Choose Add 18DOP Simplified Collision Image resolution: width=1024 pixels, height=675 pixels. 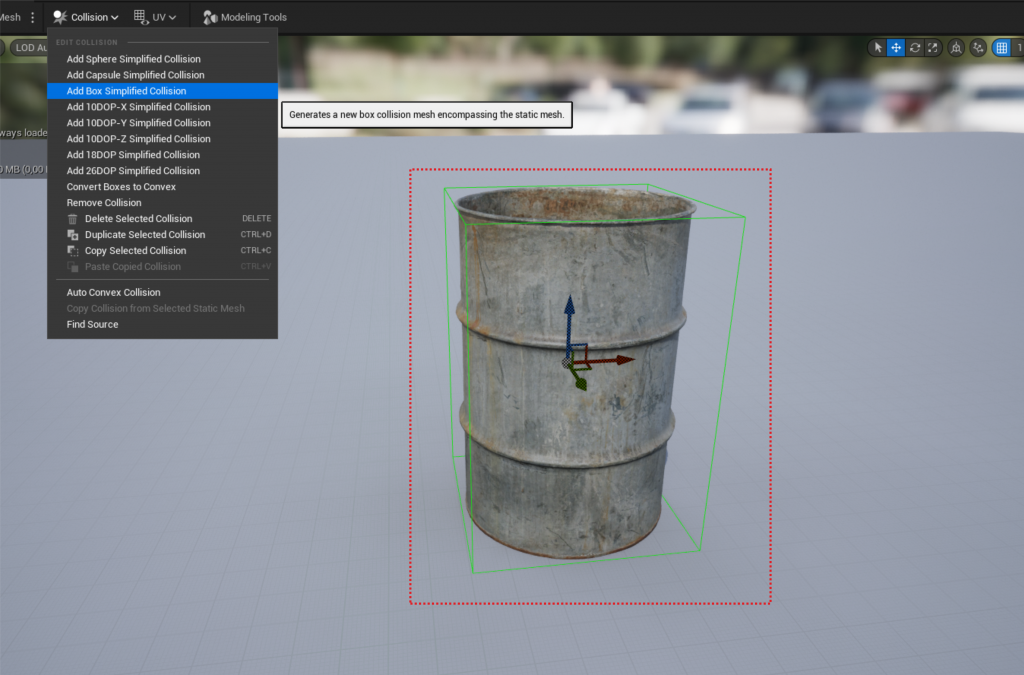tap(163, 155)
